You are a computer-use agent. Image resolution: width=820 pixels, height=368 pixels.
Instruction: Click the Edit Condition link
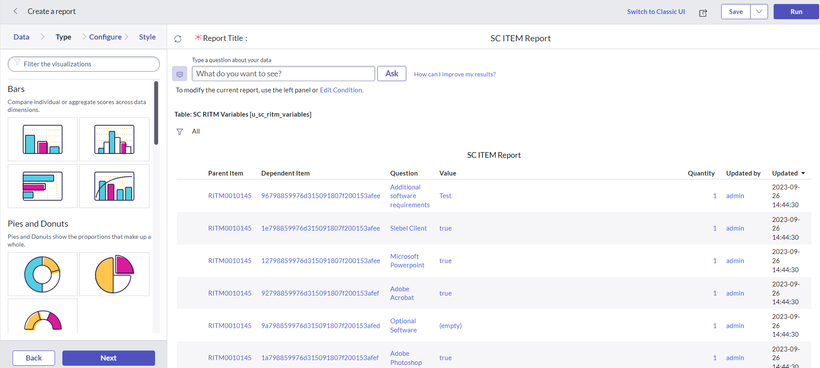(341, 90)
